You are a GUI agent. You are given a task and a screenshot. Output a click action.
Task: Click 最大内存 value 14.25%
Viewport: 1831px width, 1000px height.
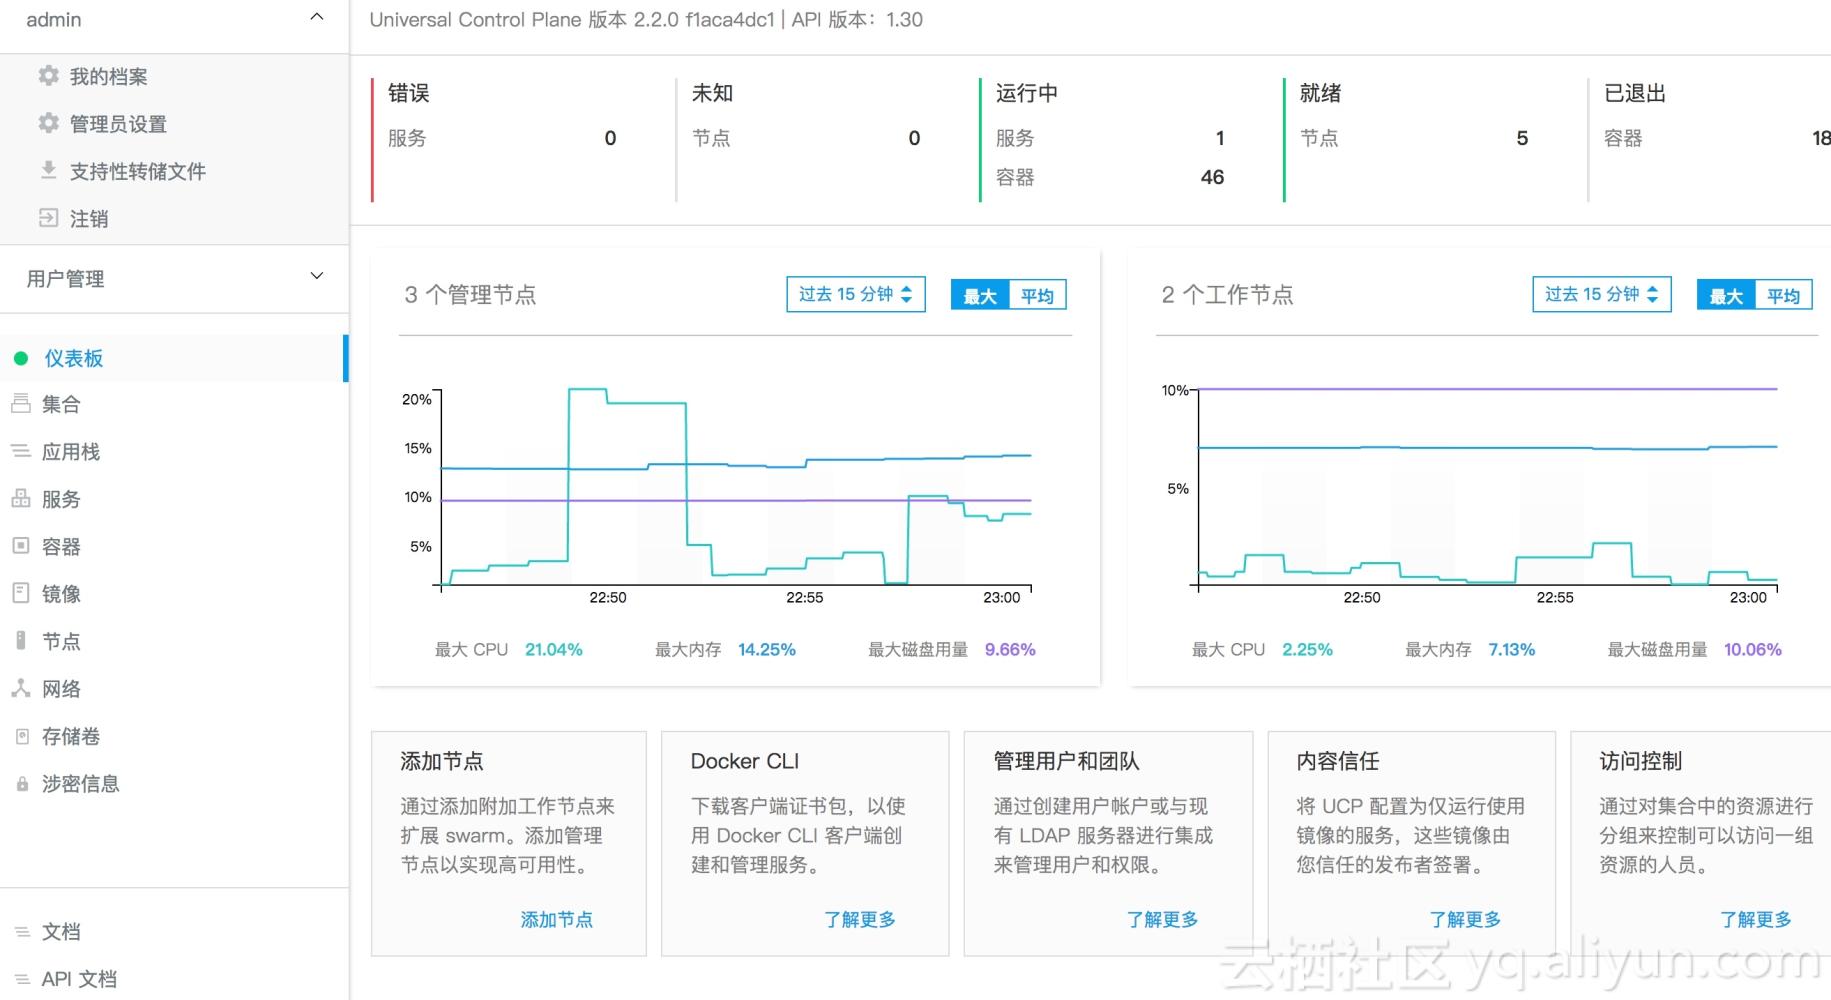(767, 649)
